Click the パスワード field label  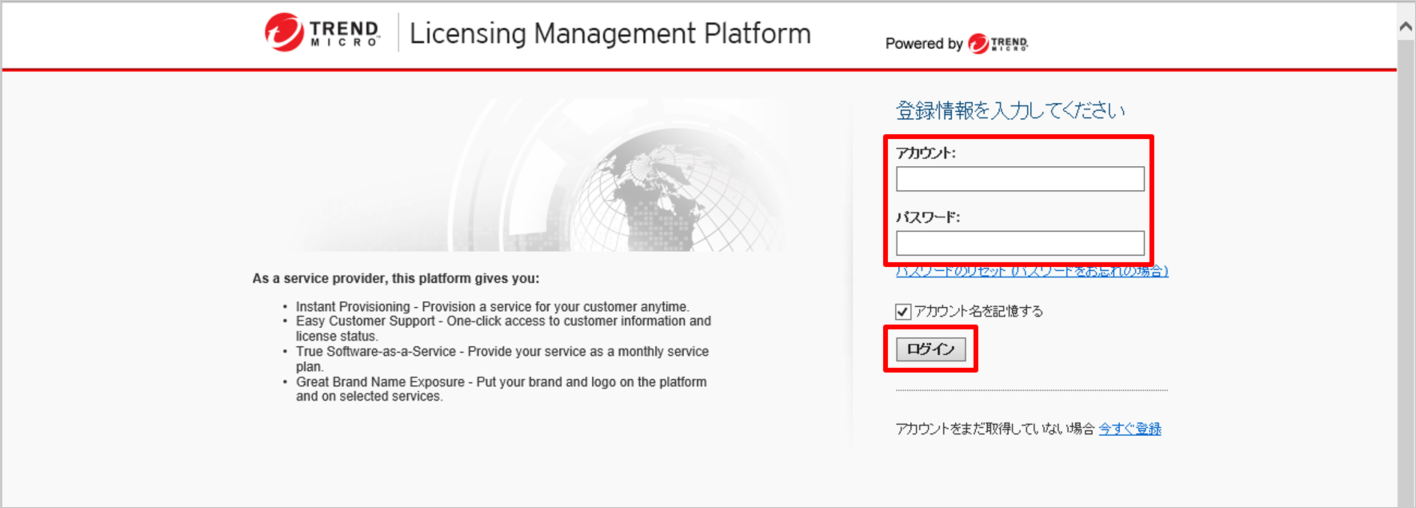click(928, 217)
